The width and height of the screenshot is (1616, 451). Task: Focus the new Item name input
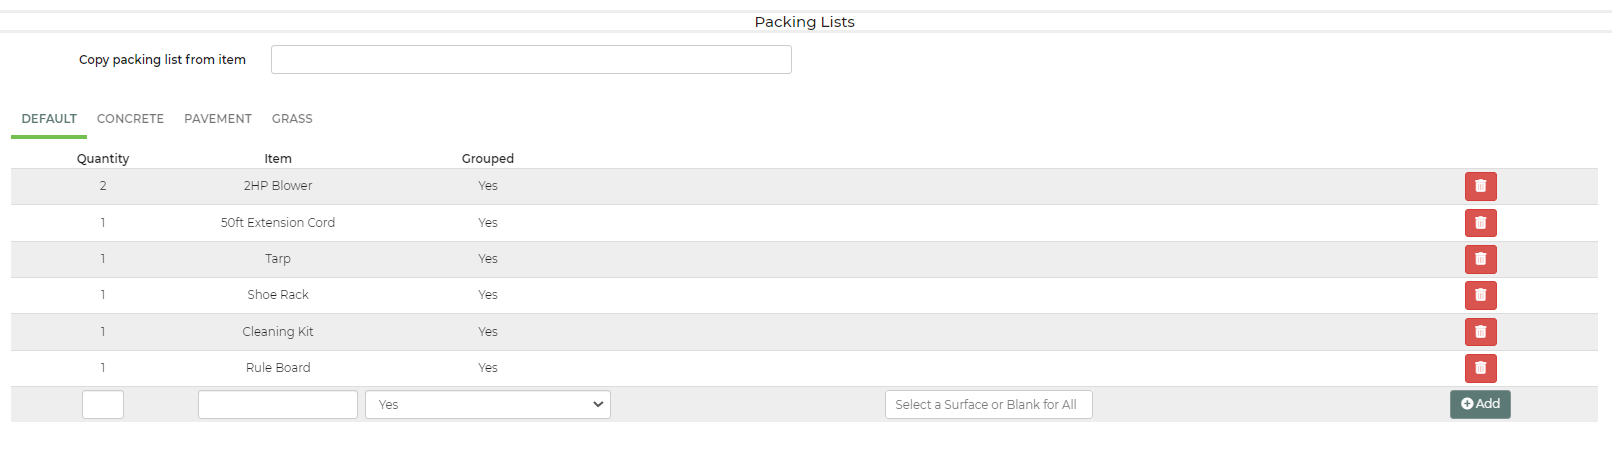(x=278, y=404)
